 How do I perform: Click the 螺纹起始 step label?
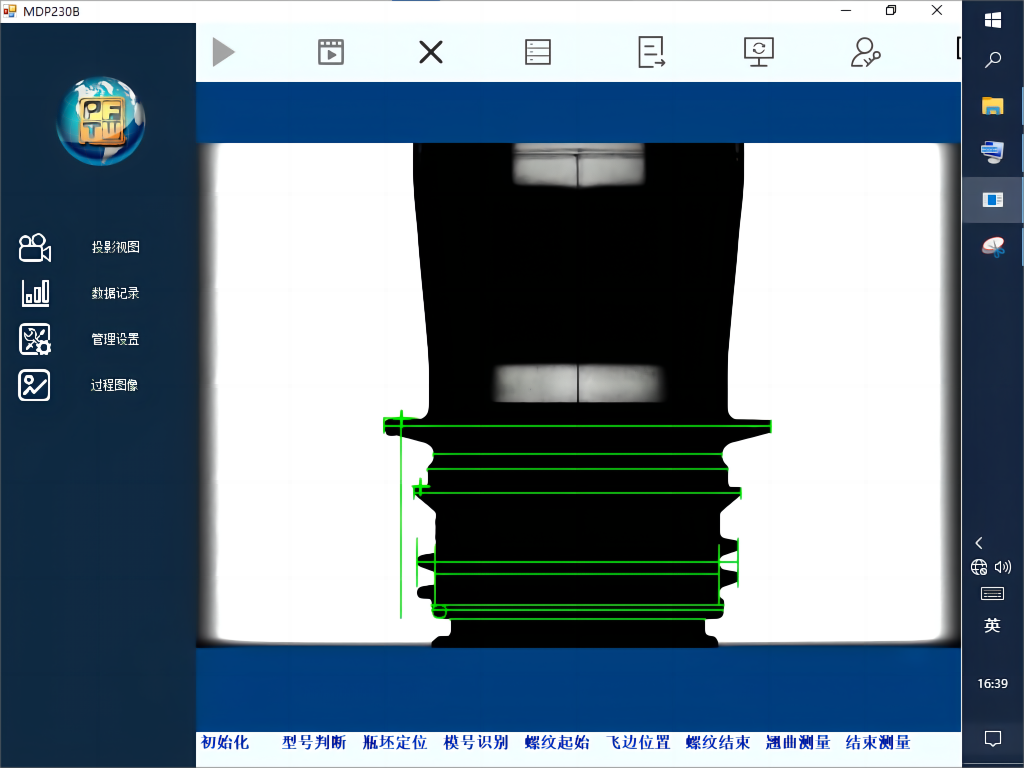[557, 742]
